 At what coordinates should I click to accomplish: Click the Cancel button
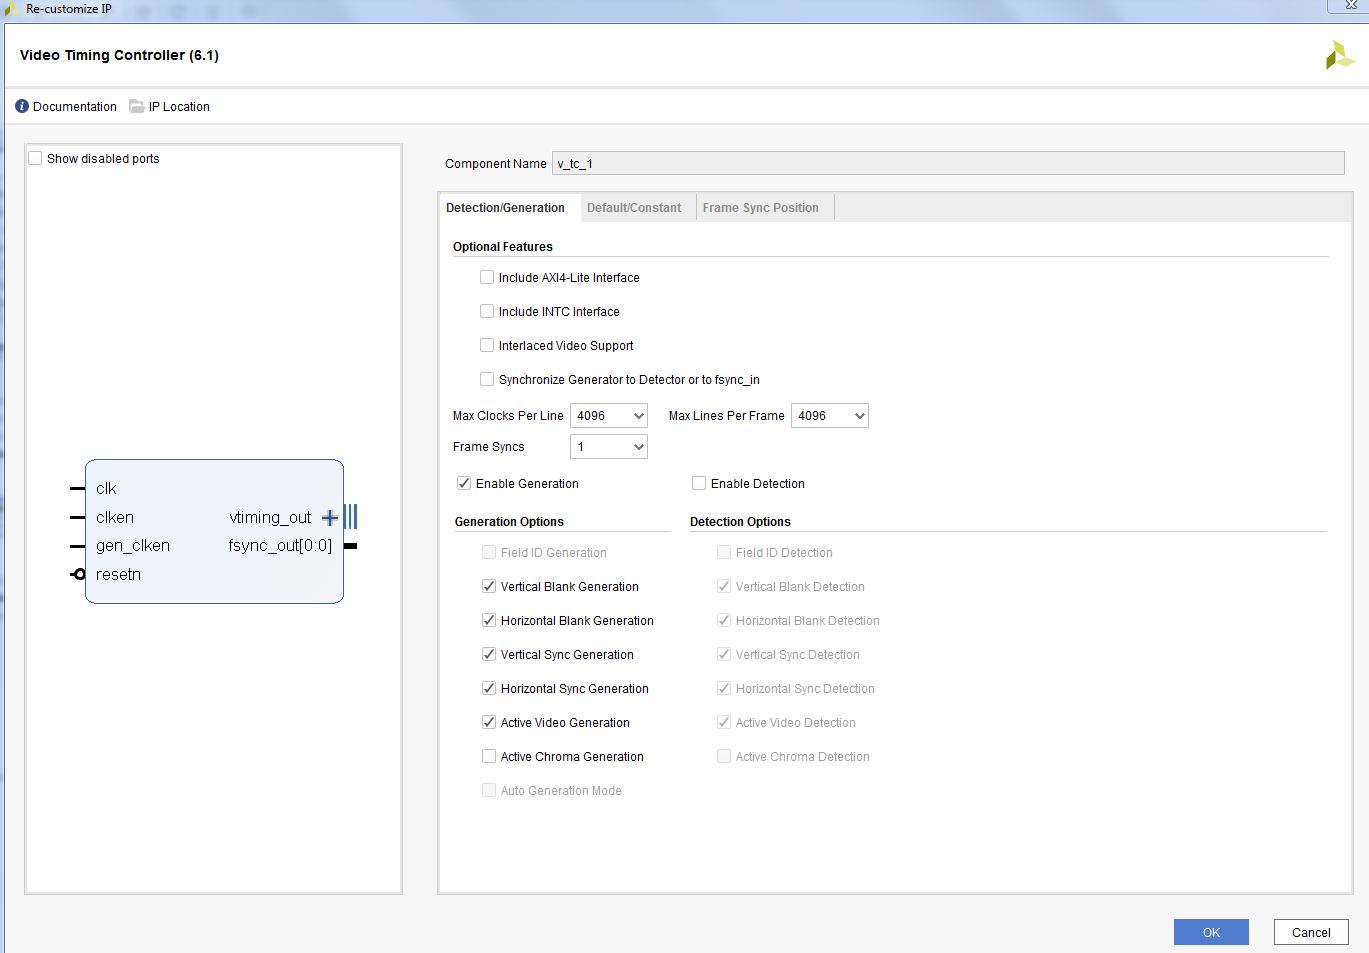[x=1310, y=932]
